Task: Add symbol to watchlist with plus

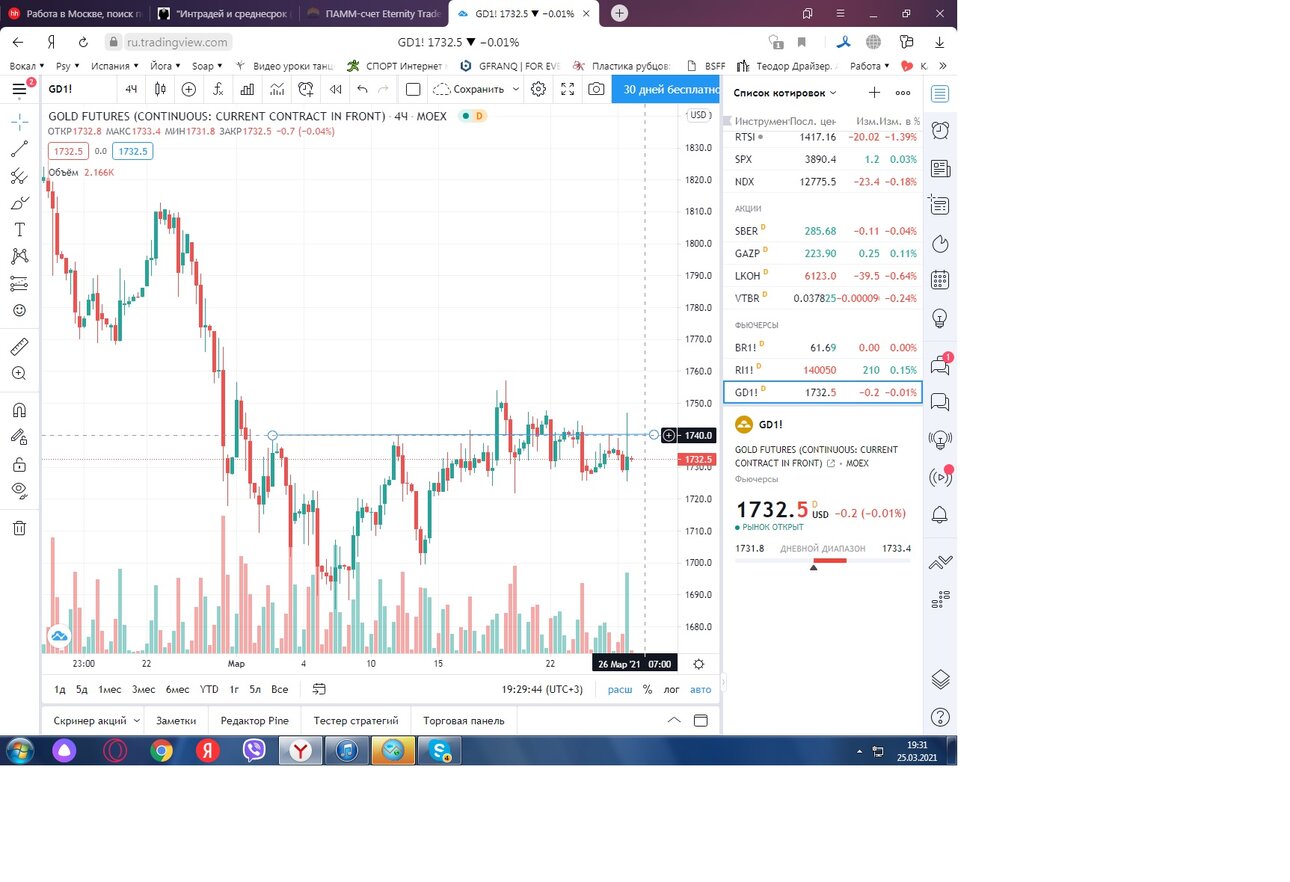Action: 874,92
